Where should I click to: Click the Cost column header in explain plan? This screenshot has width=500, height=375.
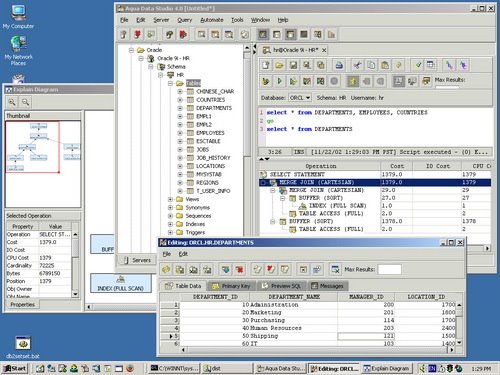[397, 166]
